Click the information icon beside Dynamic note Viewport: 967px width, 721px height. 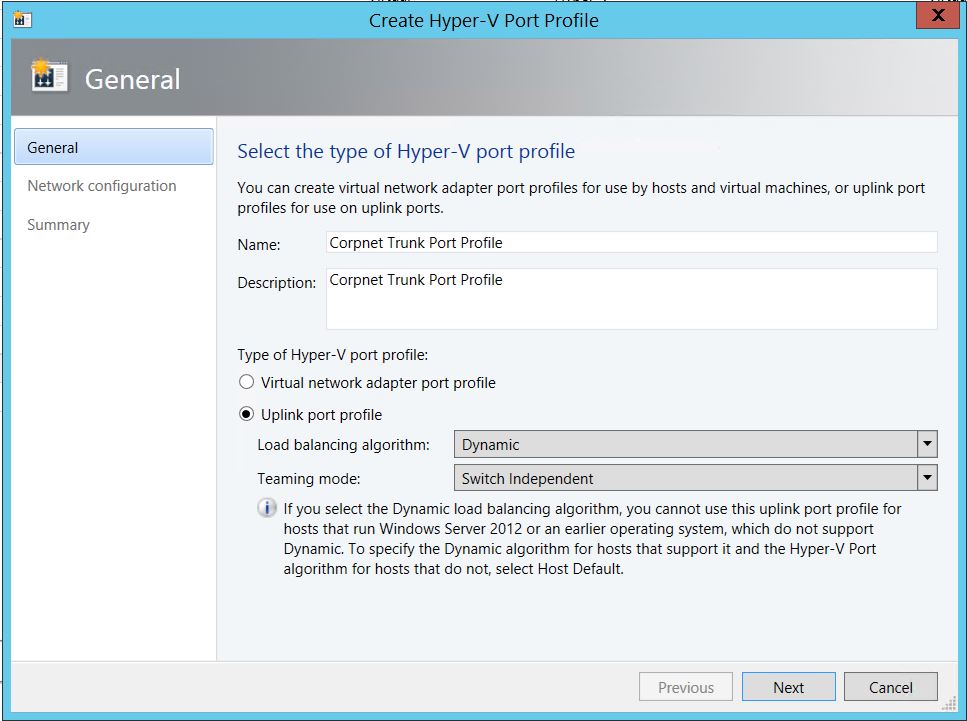(x=267, y=509)
